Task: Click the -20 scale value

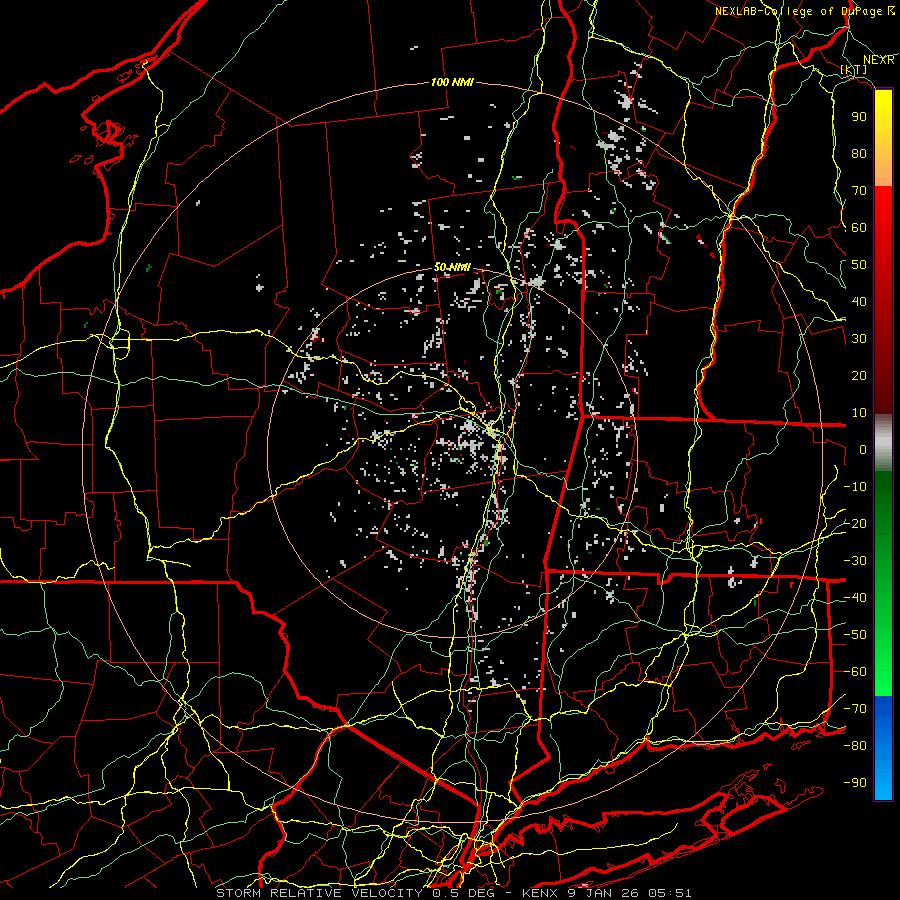Action: (x=855, y=523)
